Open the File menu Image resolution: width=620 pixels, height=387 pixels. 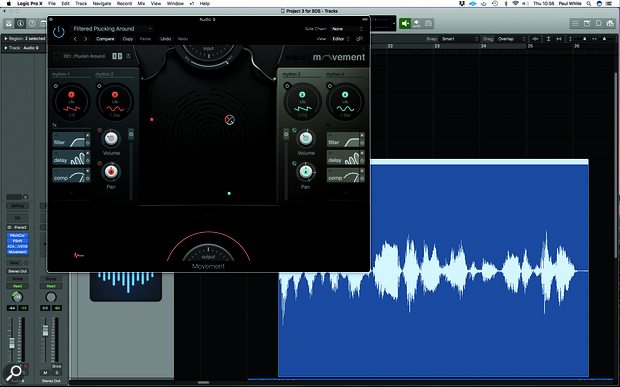[52, 4]
